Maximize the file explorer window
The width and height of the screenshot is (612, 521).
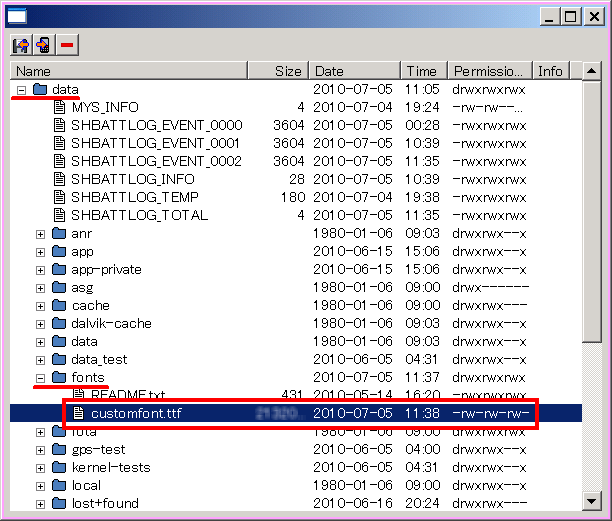570,16
